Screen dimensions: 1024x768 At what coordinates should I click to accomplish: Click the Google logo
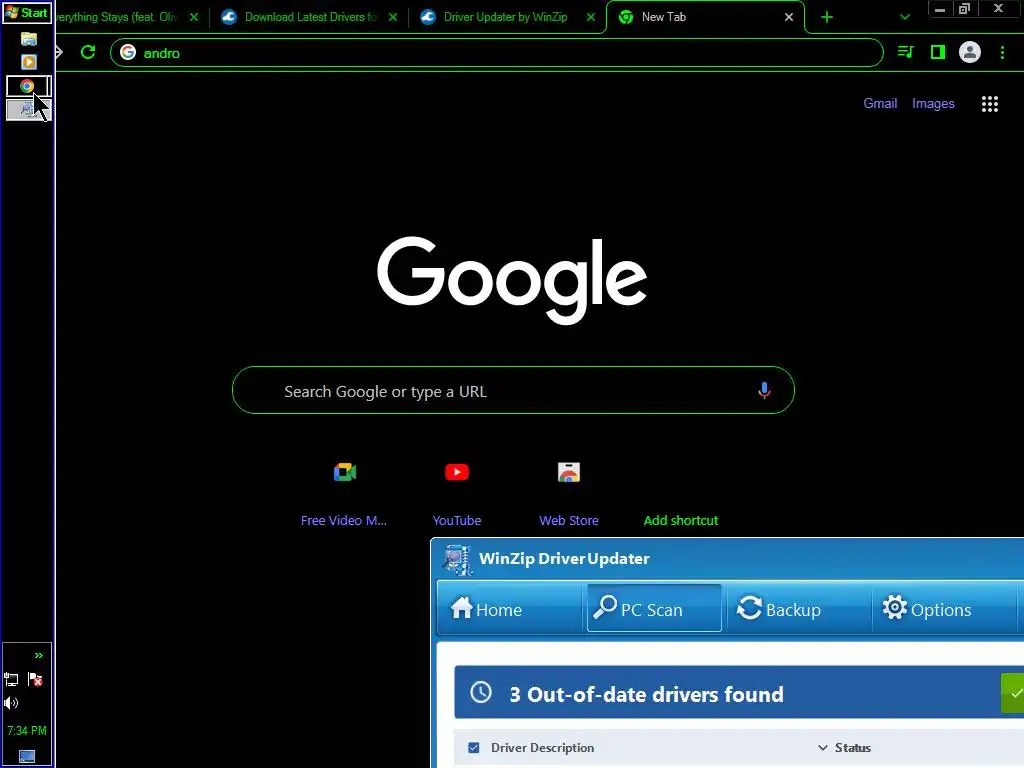pyautogui.click(x=512, y=280)
